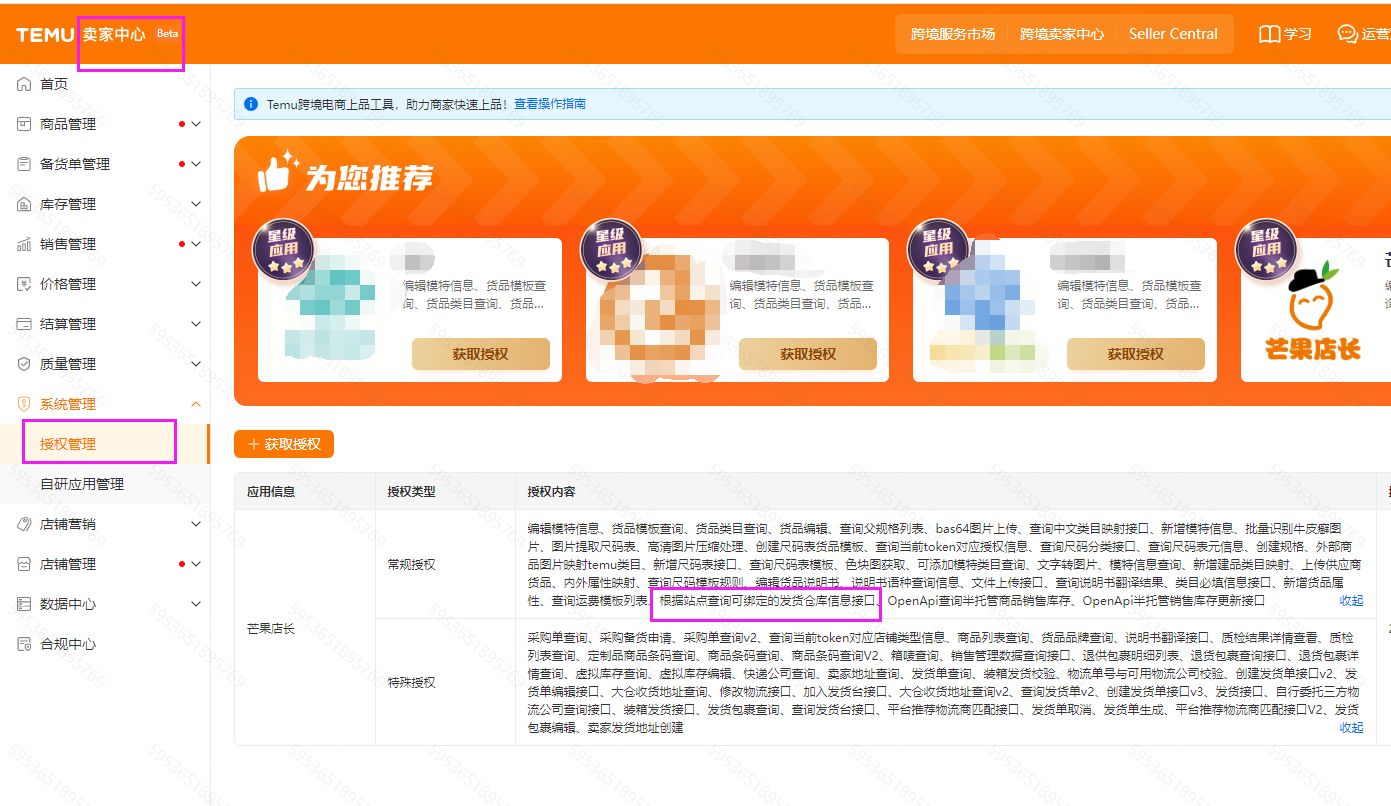
Task: Click the third star-rated app blurred thumbnail
Action: [x=989, y=305]
